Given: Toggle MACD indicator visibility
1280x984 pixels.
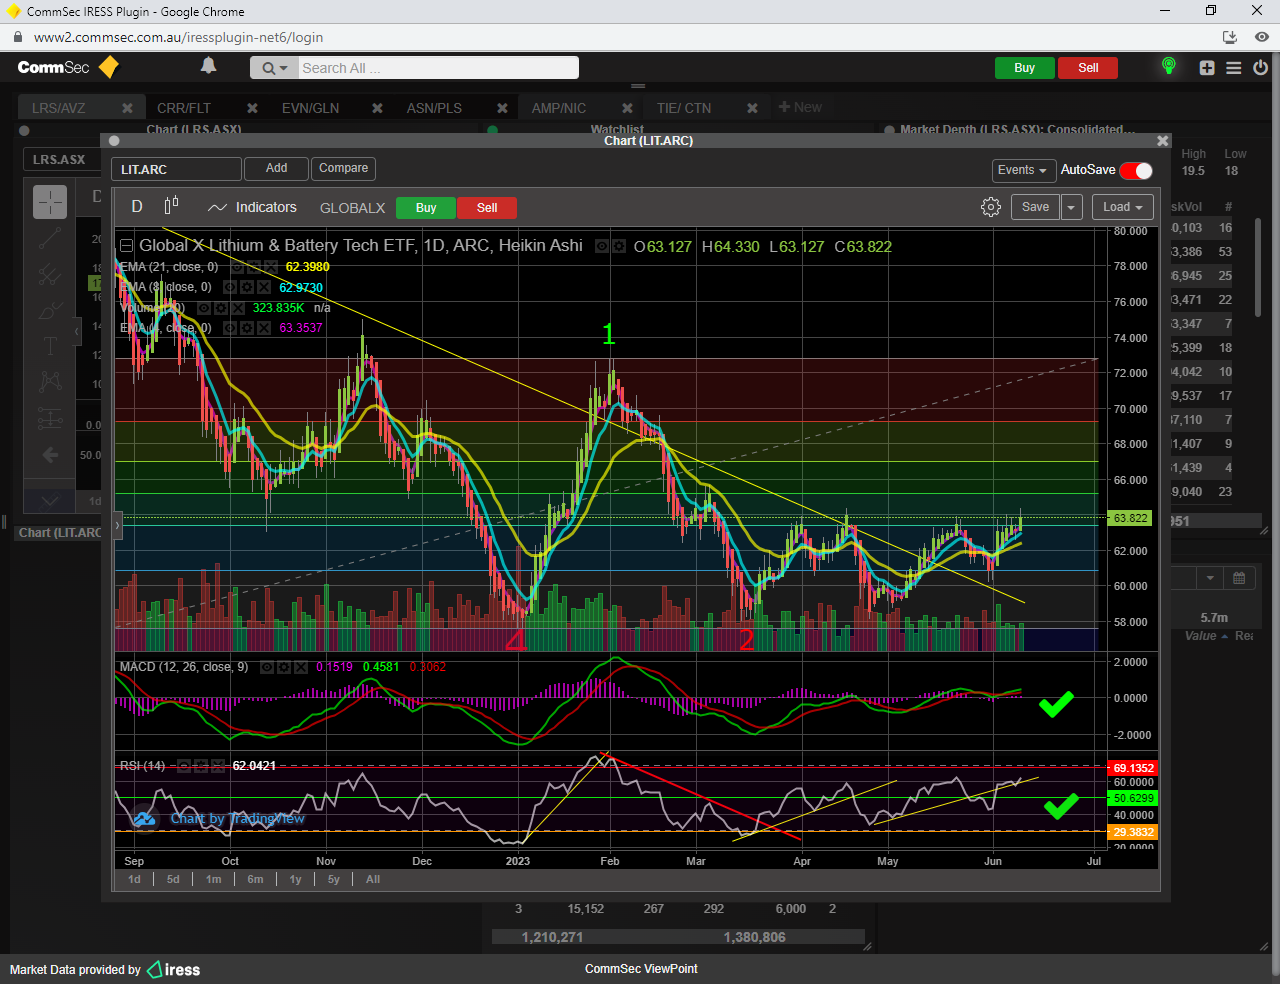Looking at the screenshot, I should 267,667.
